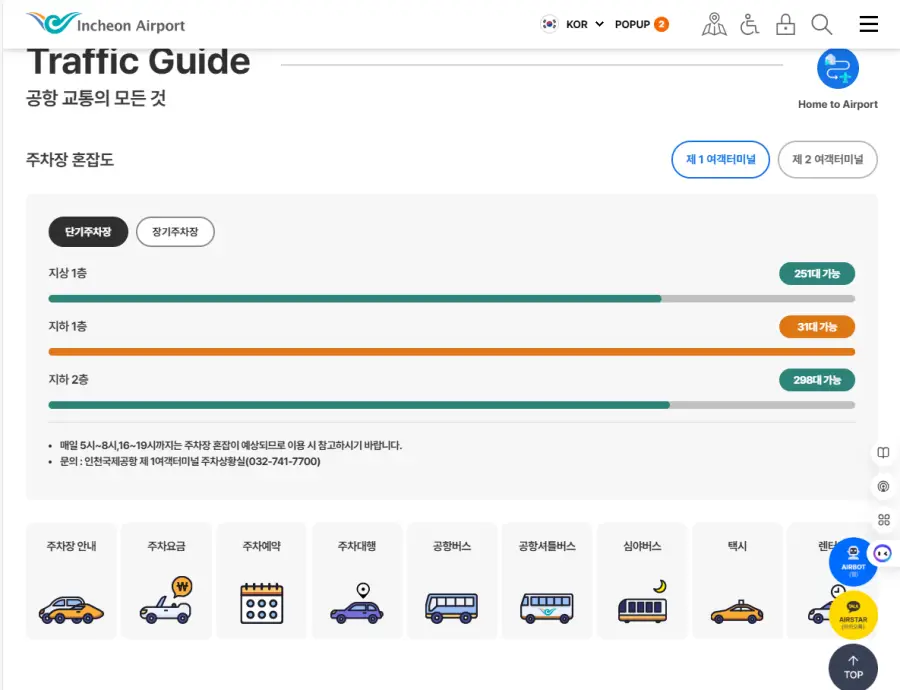Screen dimensions: 900x690
Task: Click the peak hours congestion notice
Action: point(231,445)
